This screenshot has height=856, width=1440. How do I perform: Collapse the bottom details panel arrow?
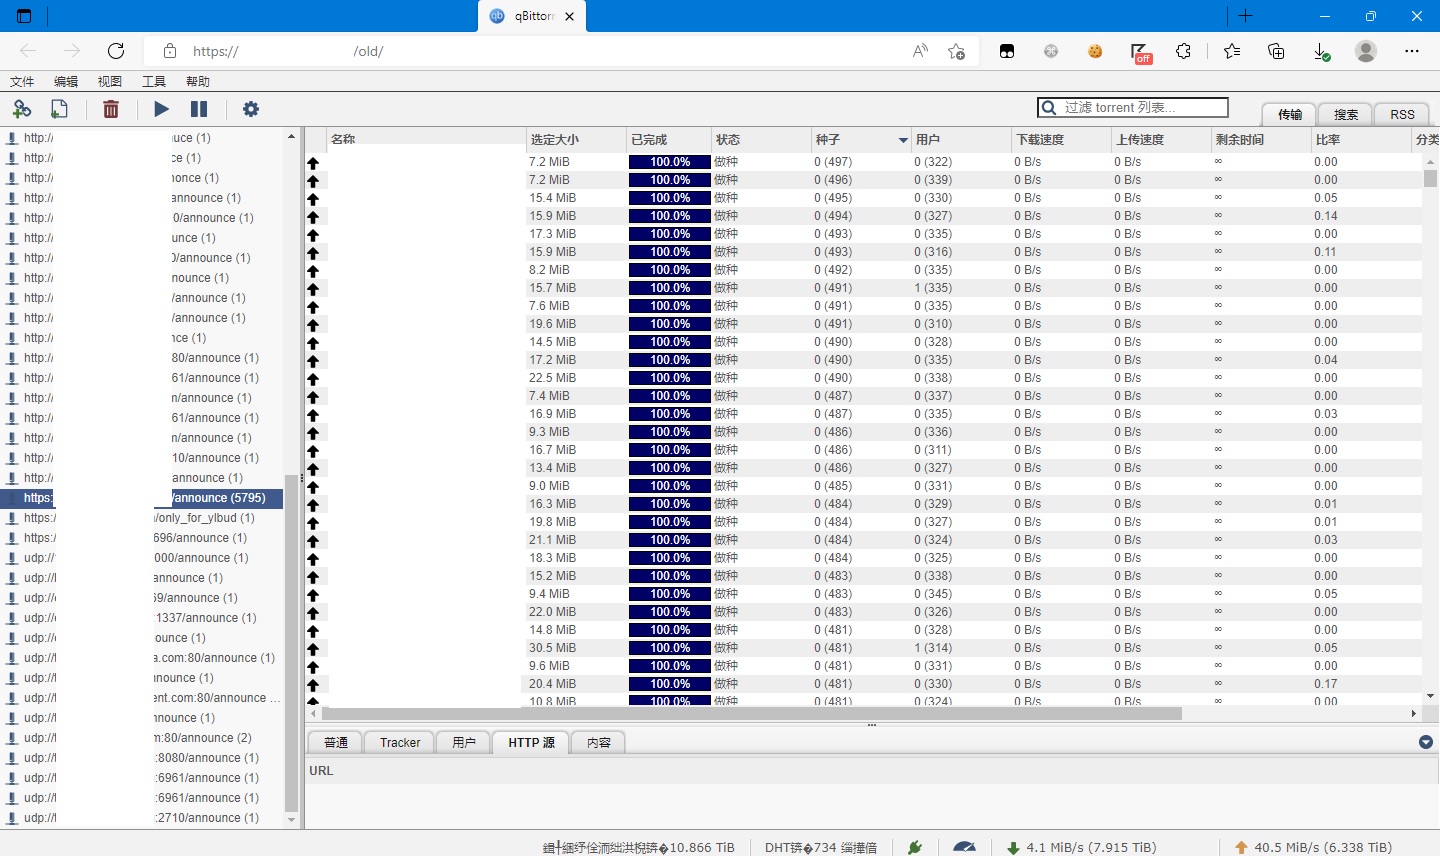coord(1426,742)
